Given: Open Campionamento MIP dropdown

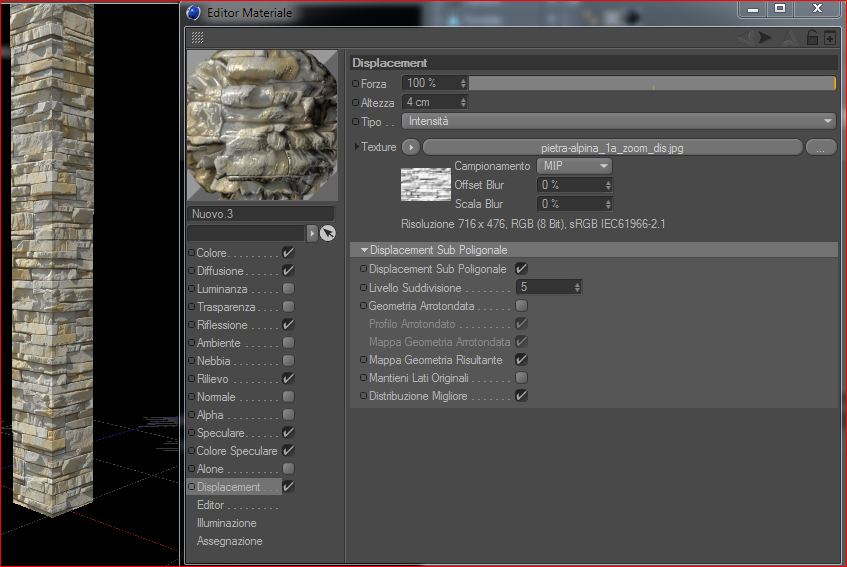Looking at the screenshot, I should click(574, 166).
